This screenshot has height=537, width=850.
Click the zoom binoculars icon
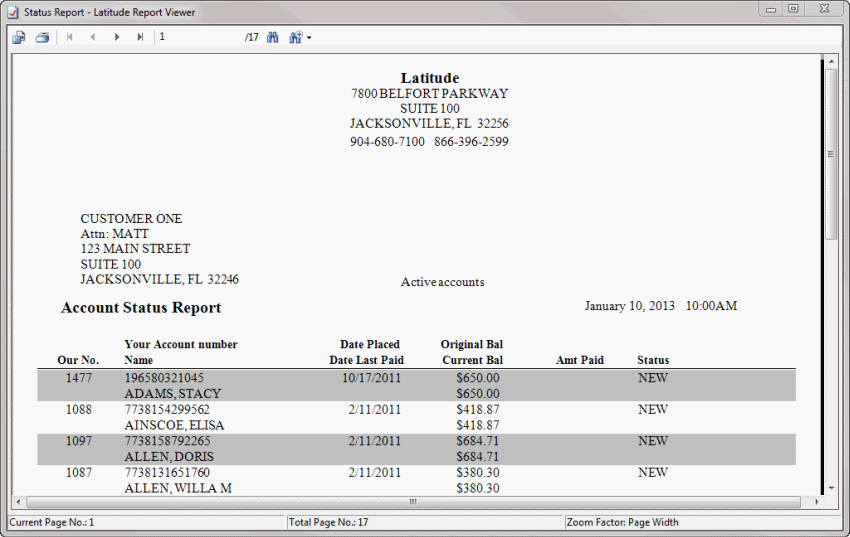coord(295,37)
